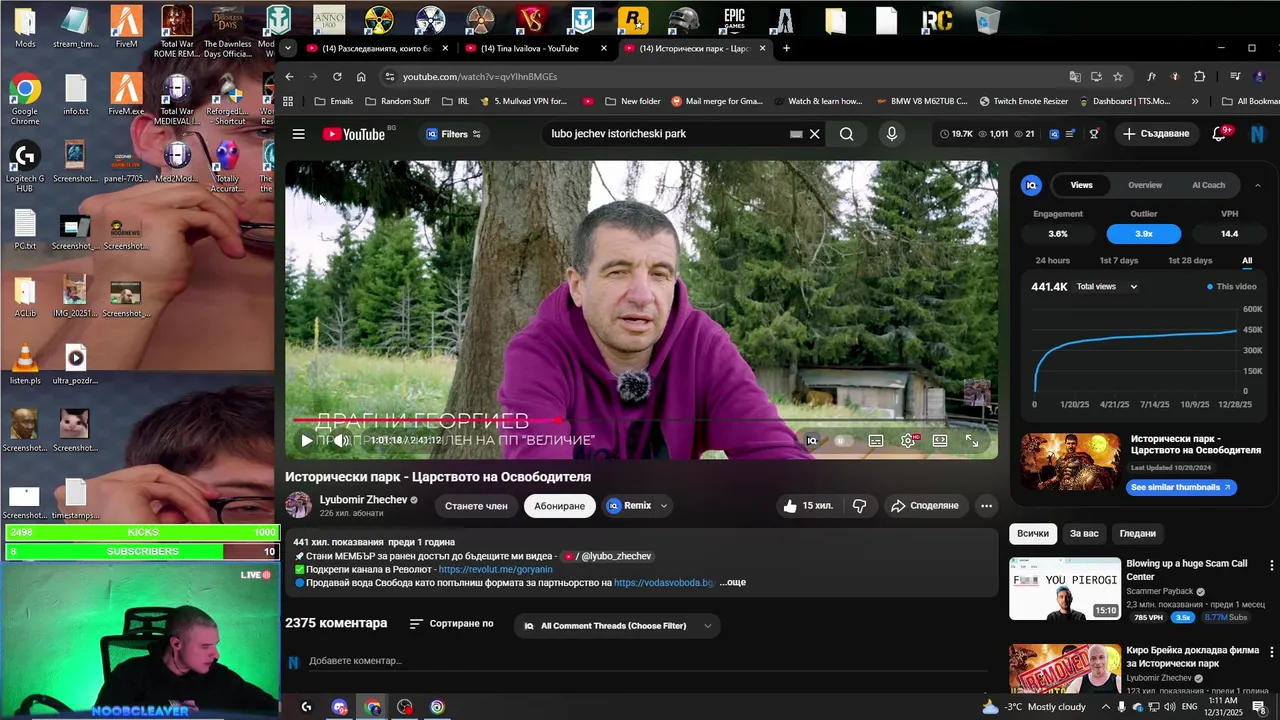The width and height of the screenshot is (1280, 720).
Task: Toggle subtitles with the captions button
Action: click(876, 441)
